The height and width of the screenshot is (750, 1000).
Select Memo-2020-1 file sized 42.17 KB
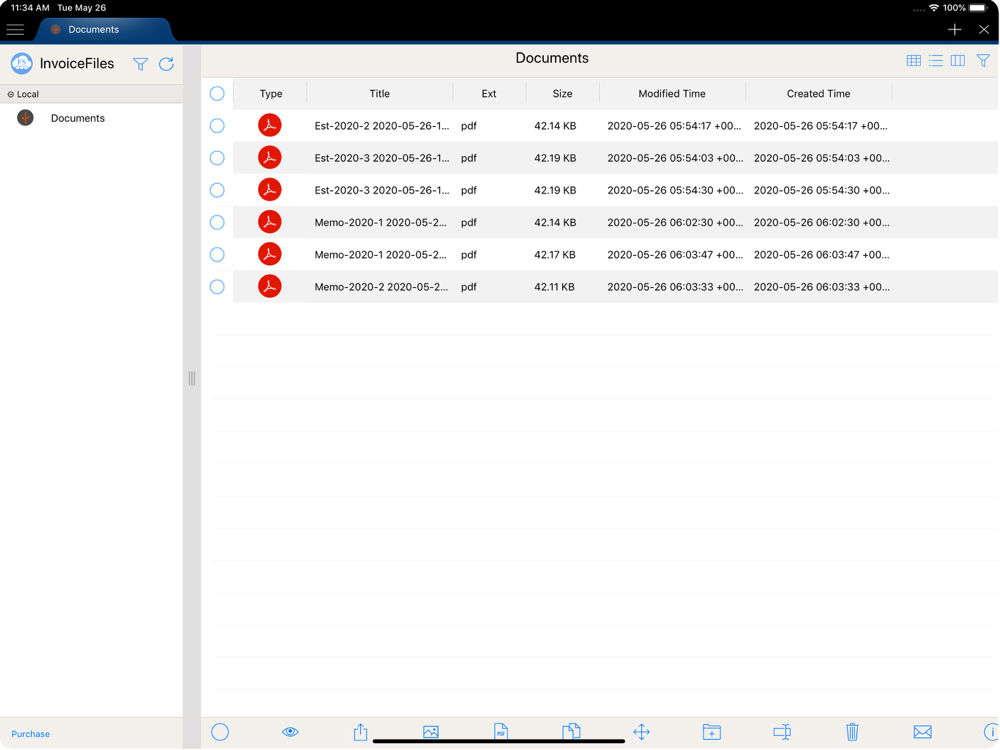pos(217,254)
